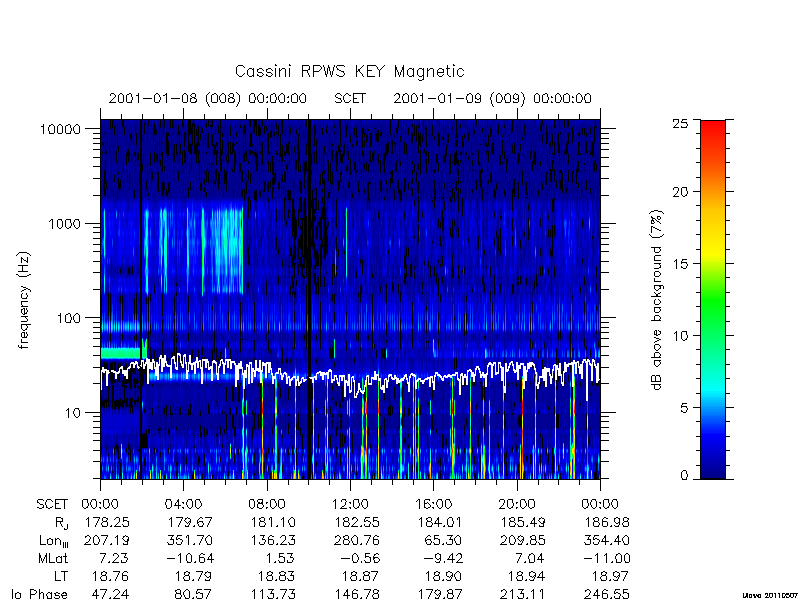Click the Io Phase value 146.78
Viewport: 800px width, 600px height.
[x=357, y=594]
